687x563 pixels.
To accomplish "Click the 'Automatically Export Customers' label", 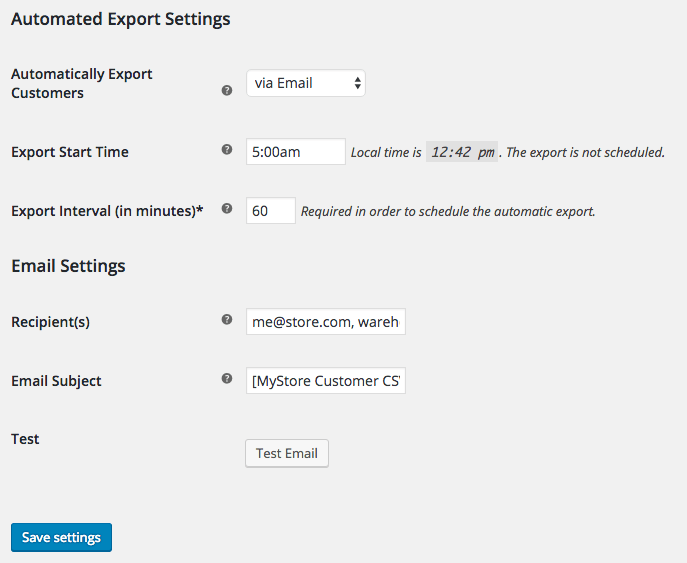I will pyautogui.click(x=81, y=83).
